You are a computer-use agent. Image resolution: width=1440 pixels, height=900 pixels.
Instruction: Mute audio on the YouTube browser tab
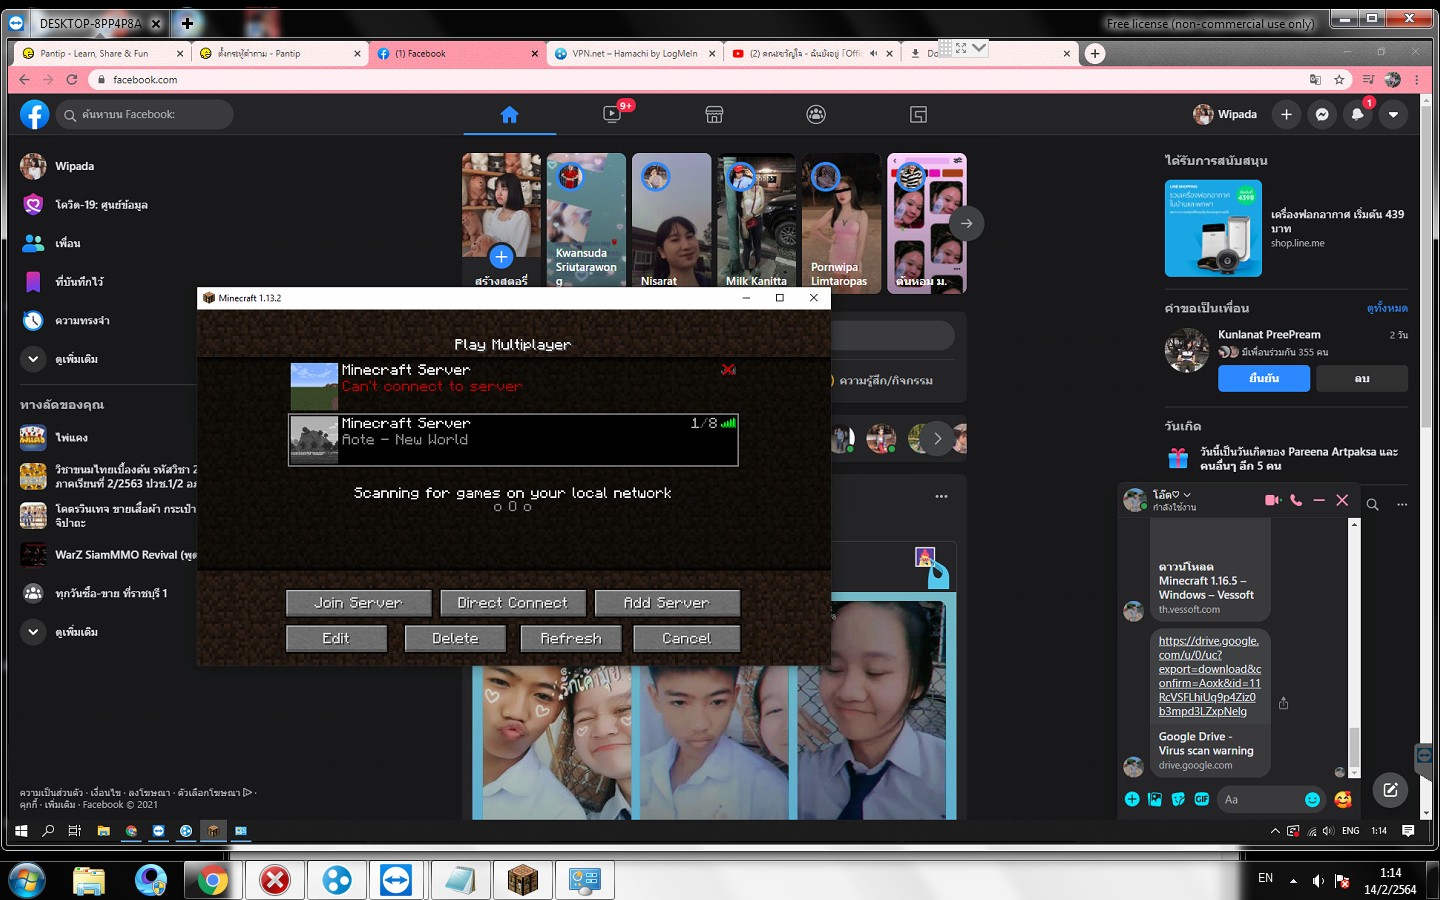click(x=873, y=54)
